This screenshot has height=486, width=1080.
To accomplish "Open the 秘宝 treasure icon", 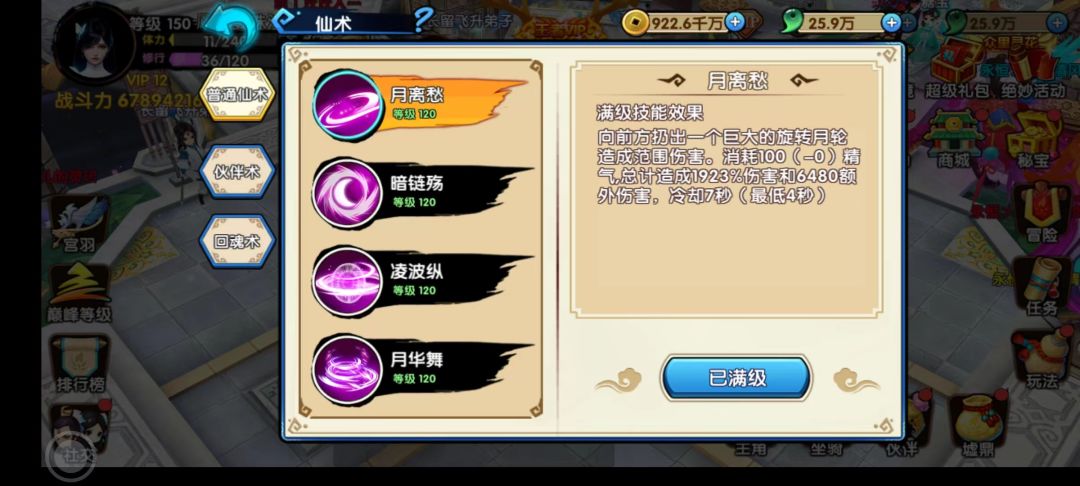I will click(1032, 140).
